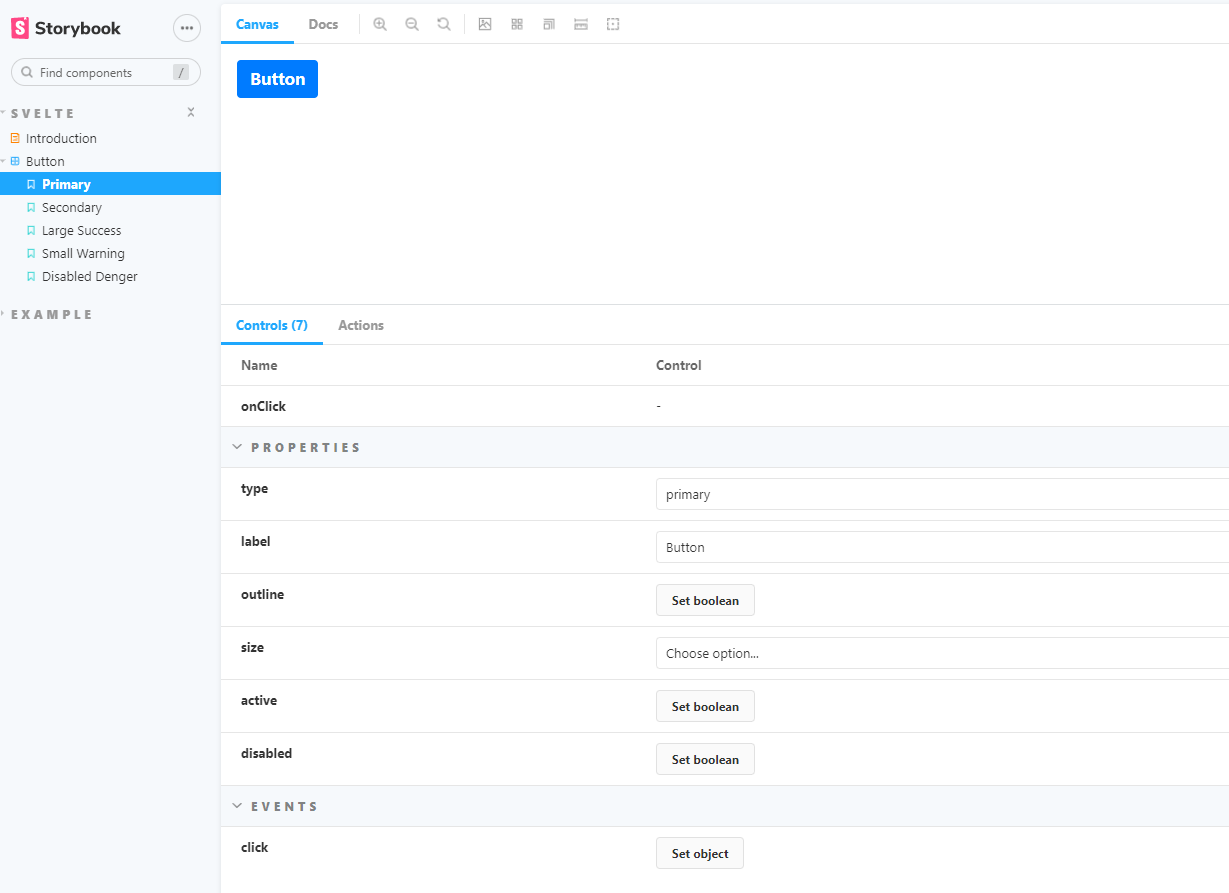Image resolution: width=1229 pixels, height=893 pixels.
Task: Select the Primary story
Action: [110, 184]
